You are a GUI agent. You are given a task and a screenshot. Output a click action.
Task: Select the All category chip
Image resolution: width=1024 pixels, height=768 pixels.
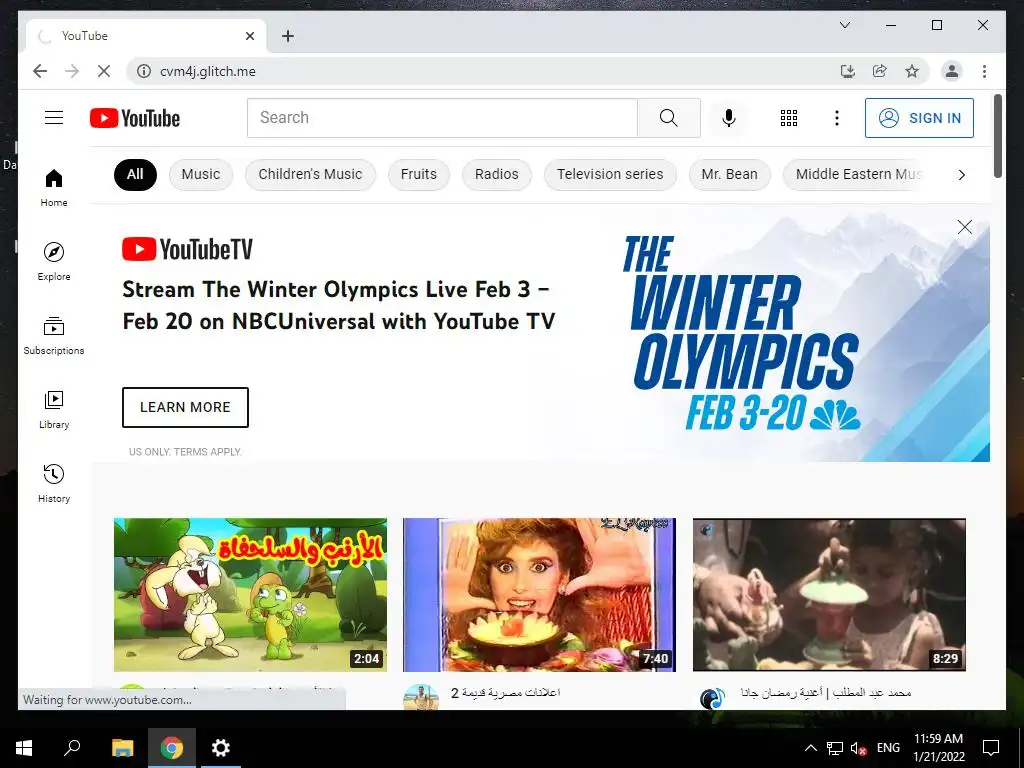coord(135,174)
